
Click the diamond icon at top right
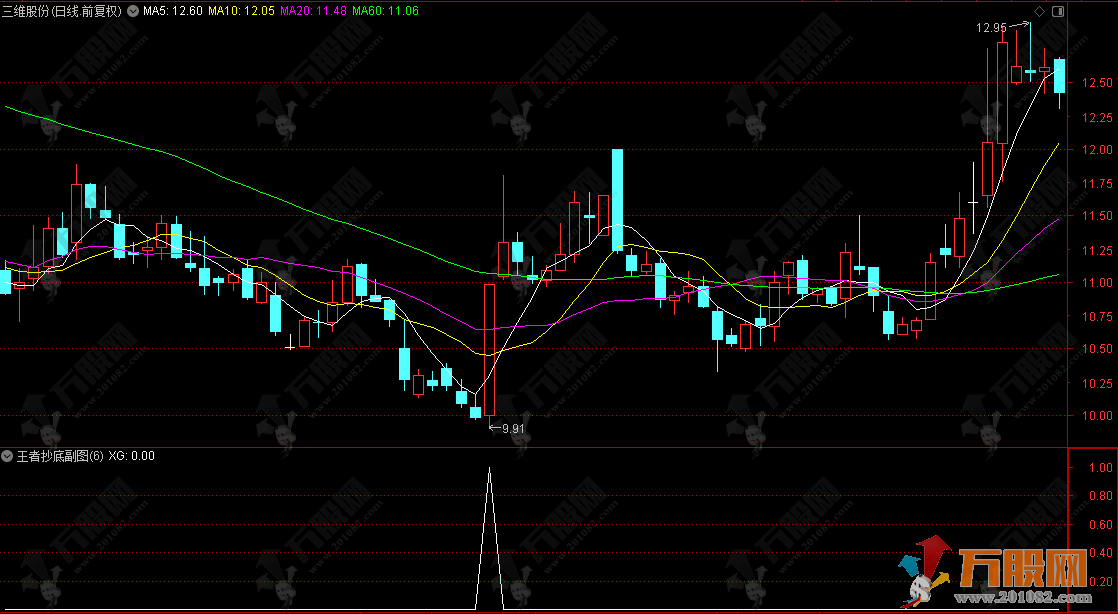[x=1039, y=11]
